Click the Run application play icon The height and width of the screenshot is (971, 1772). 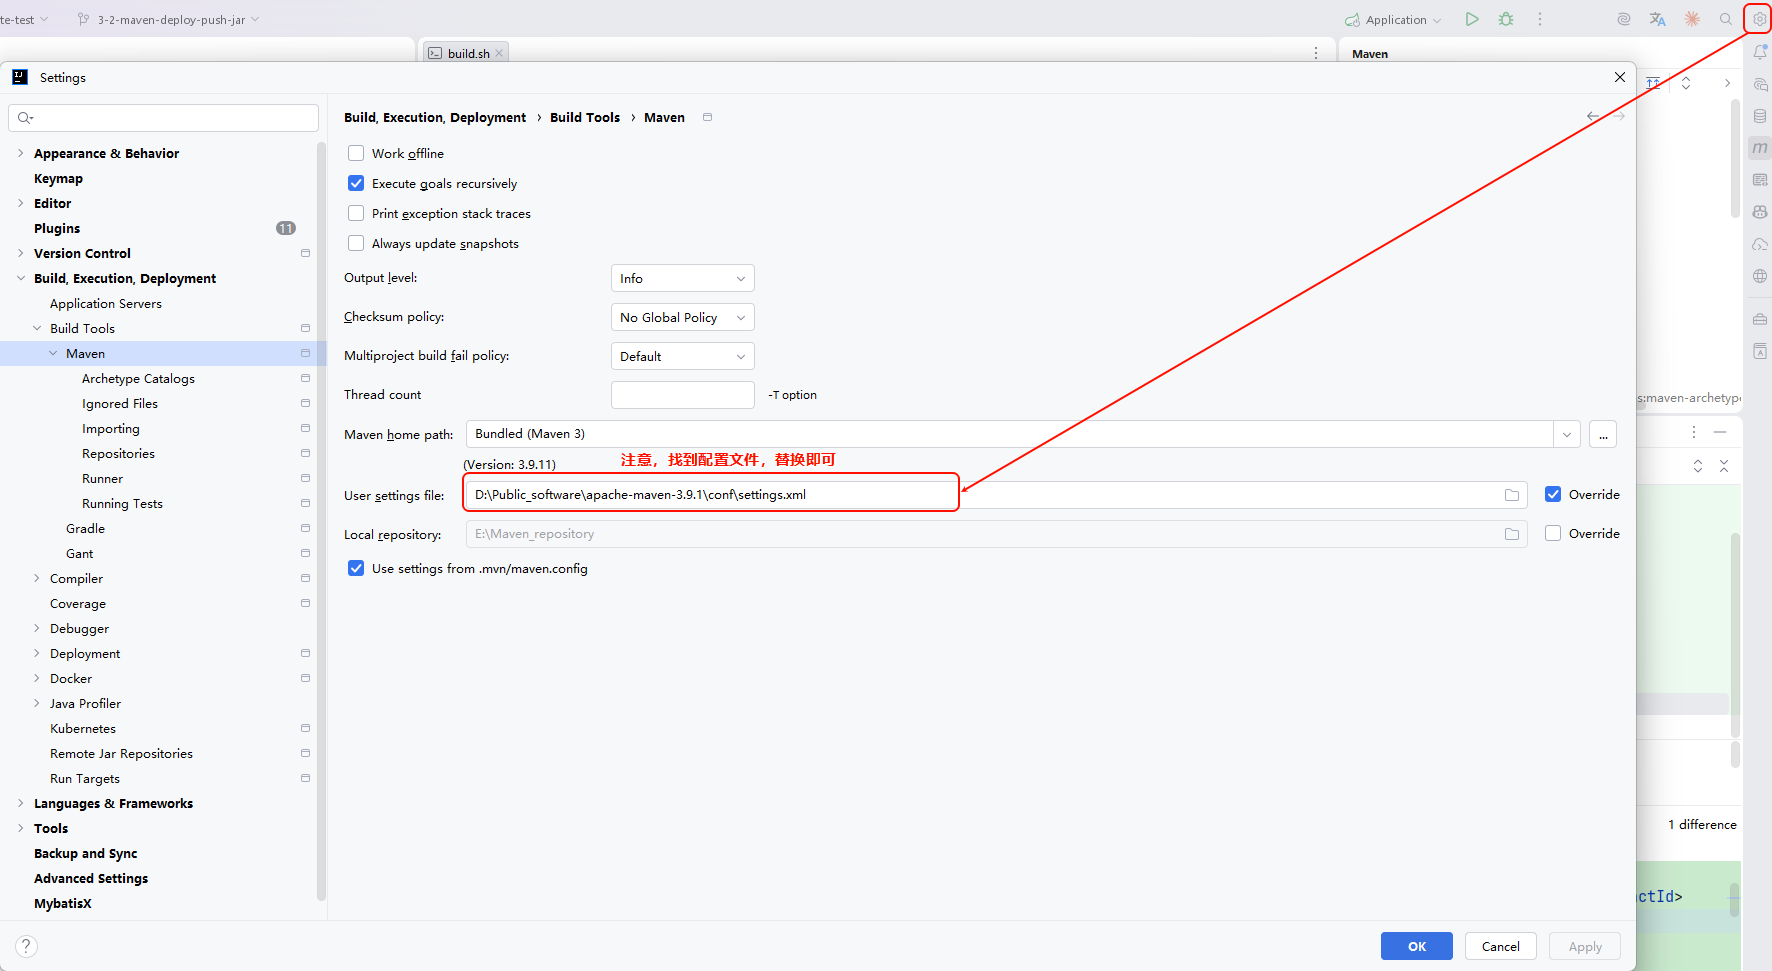pos(1472,19)
